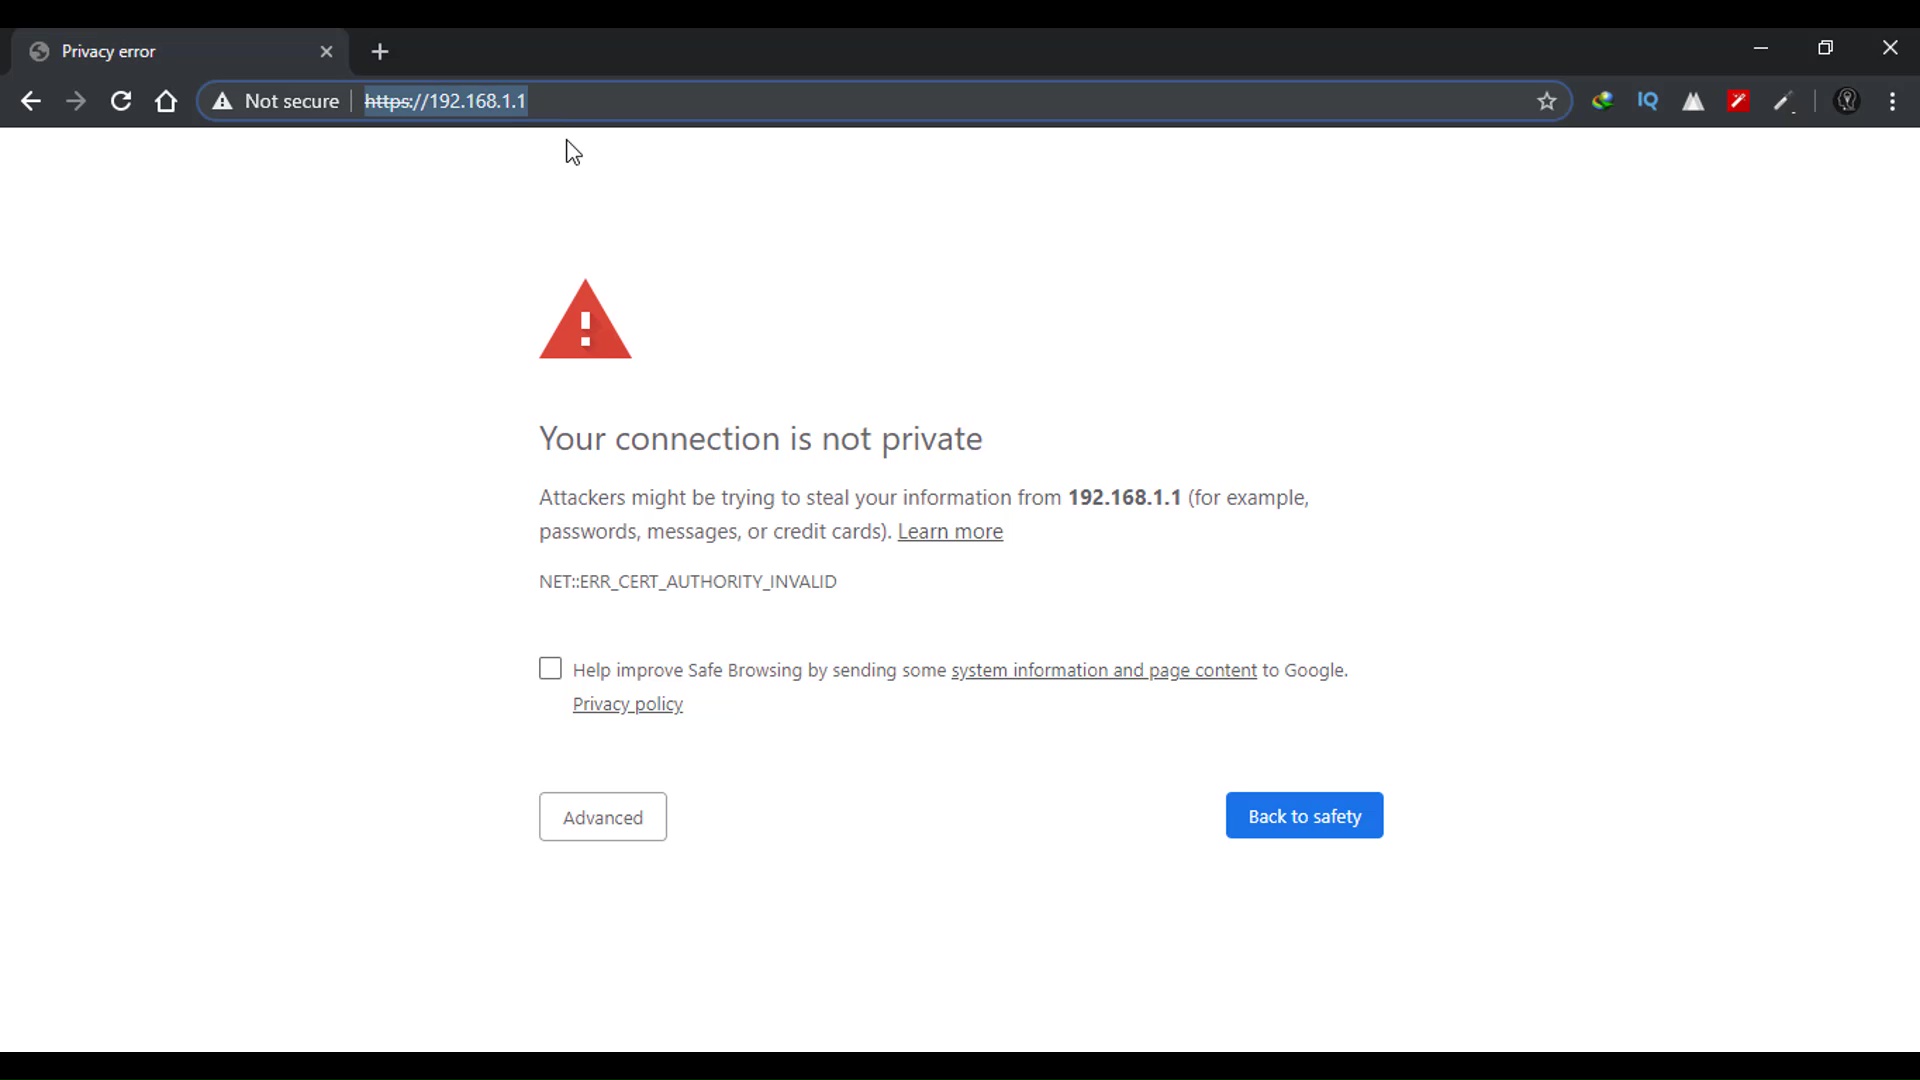
Task: Click the back navigation arrow
Action: [31, 101]
